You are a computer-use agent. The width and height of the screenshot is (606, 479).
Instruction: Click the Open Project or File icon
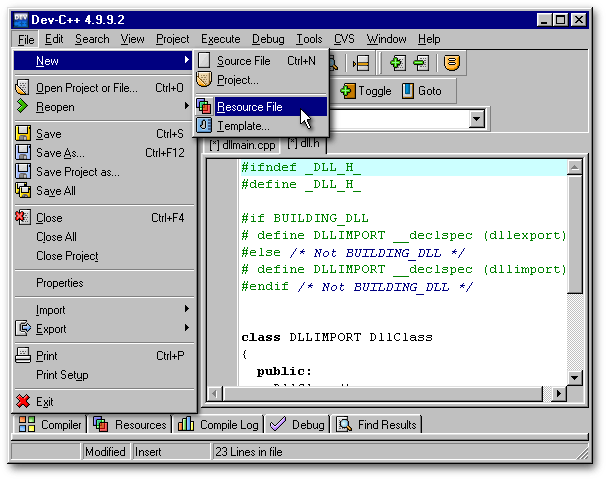[x=23, y=88]
